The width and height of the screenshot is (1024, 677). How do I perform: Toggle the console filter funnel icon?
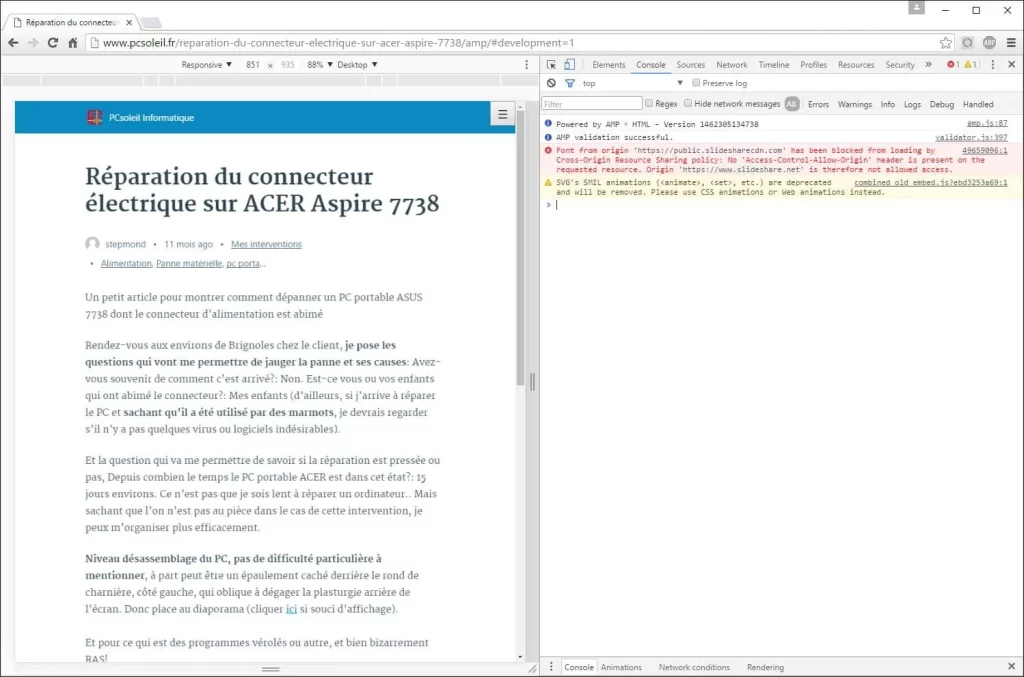coord(570,84)
